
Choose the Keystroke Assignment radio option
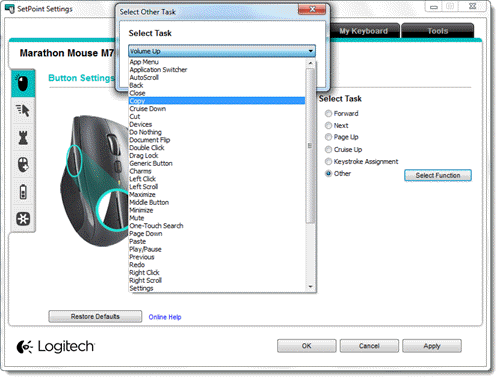(328, 161)
